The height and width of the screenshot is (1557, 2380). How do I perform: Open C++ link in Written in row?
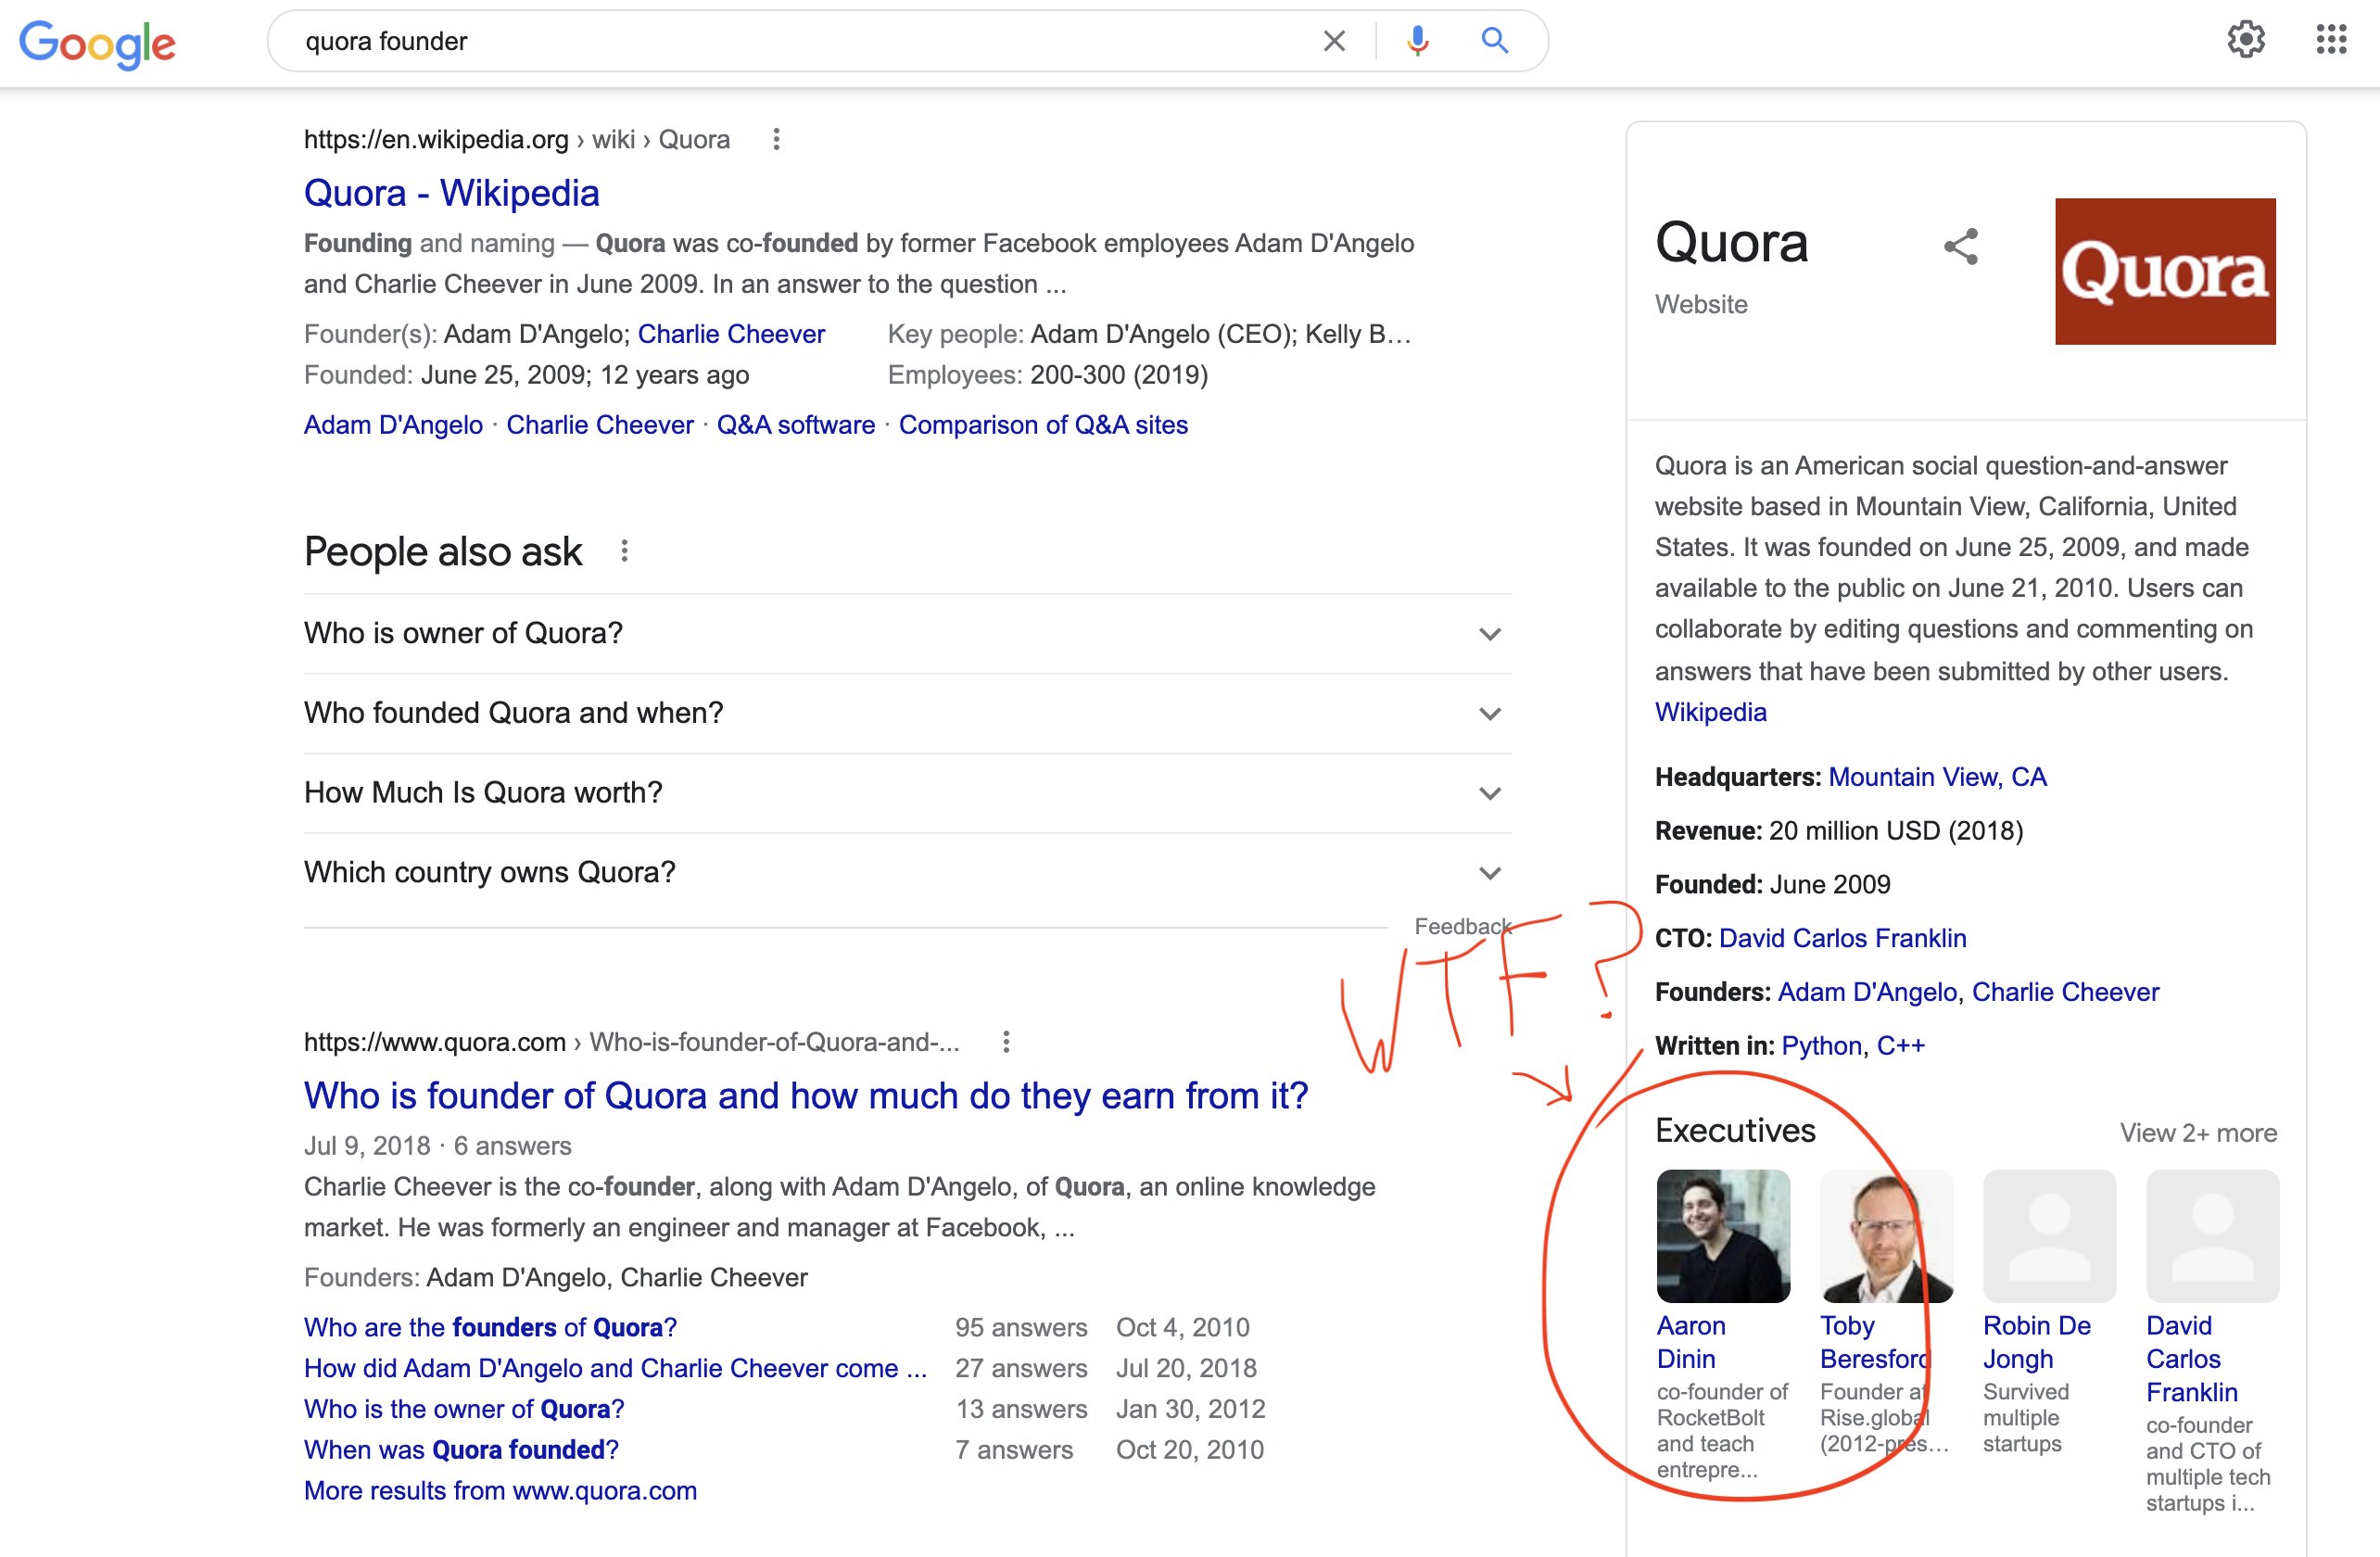tap(1900, 1046)
